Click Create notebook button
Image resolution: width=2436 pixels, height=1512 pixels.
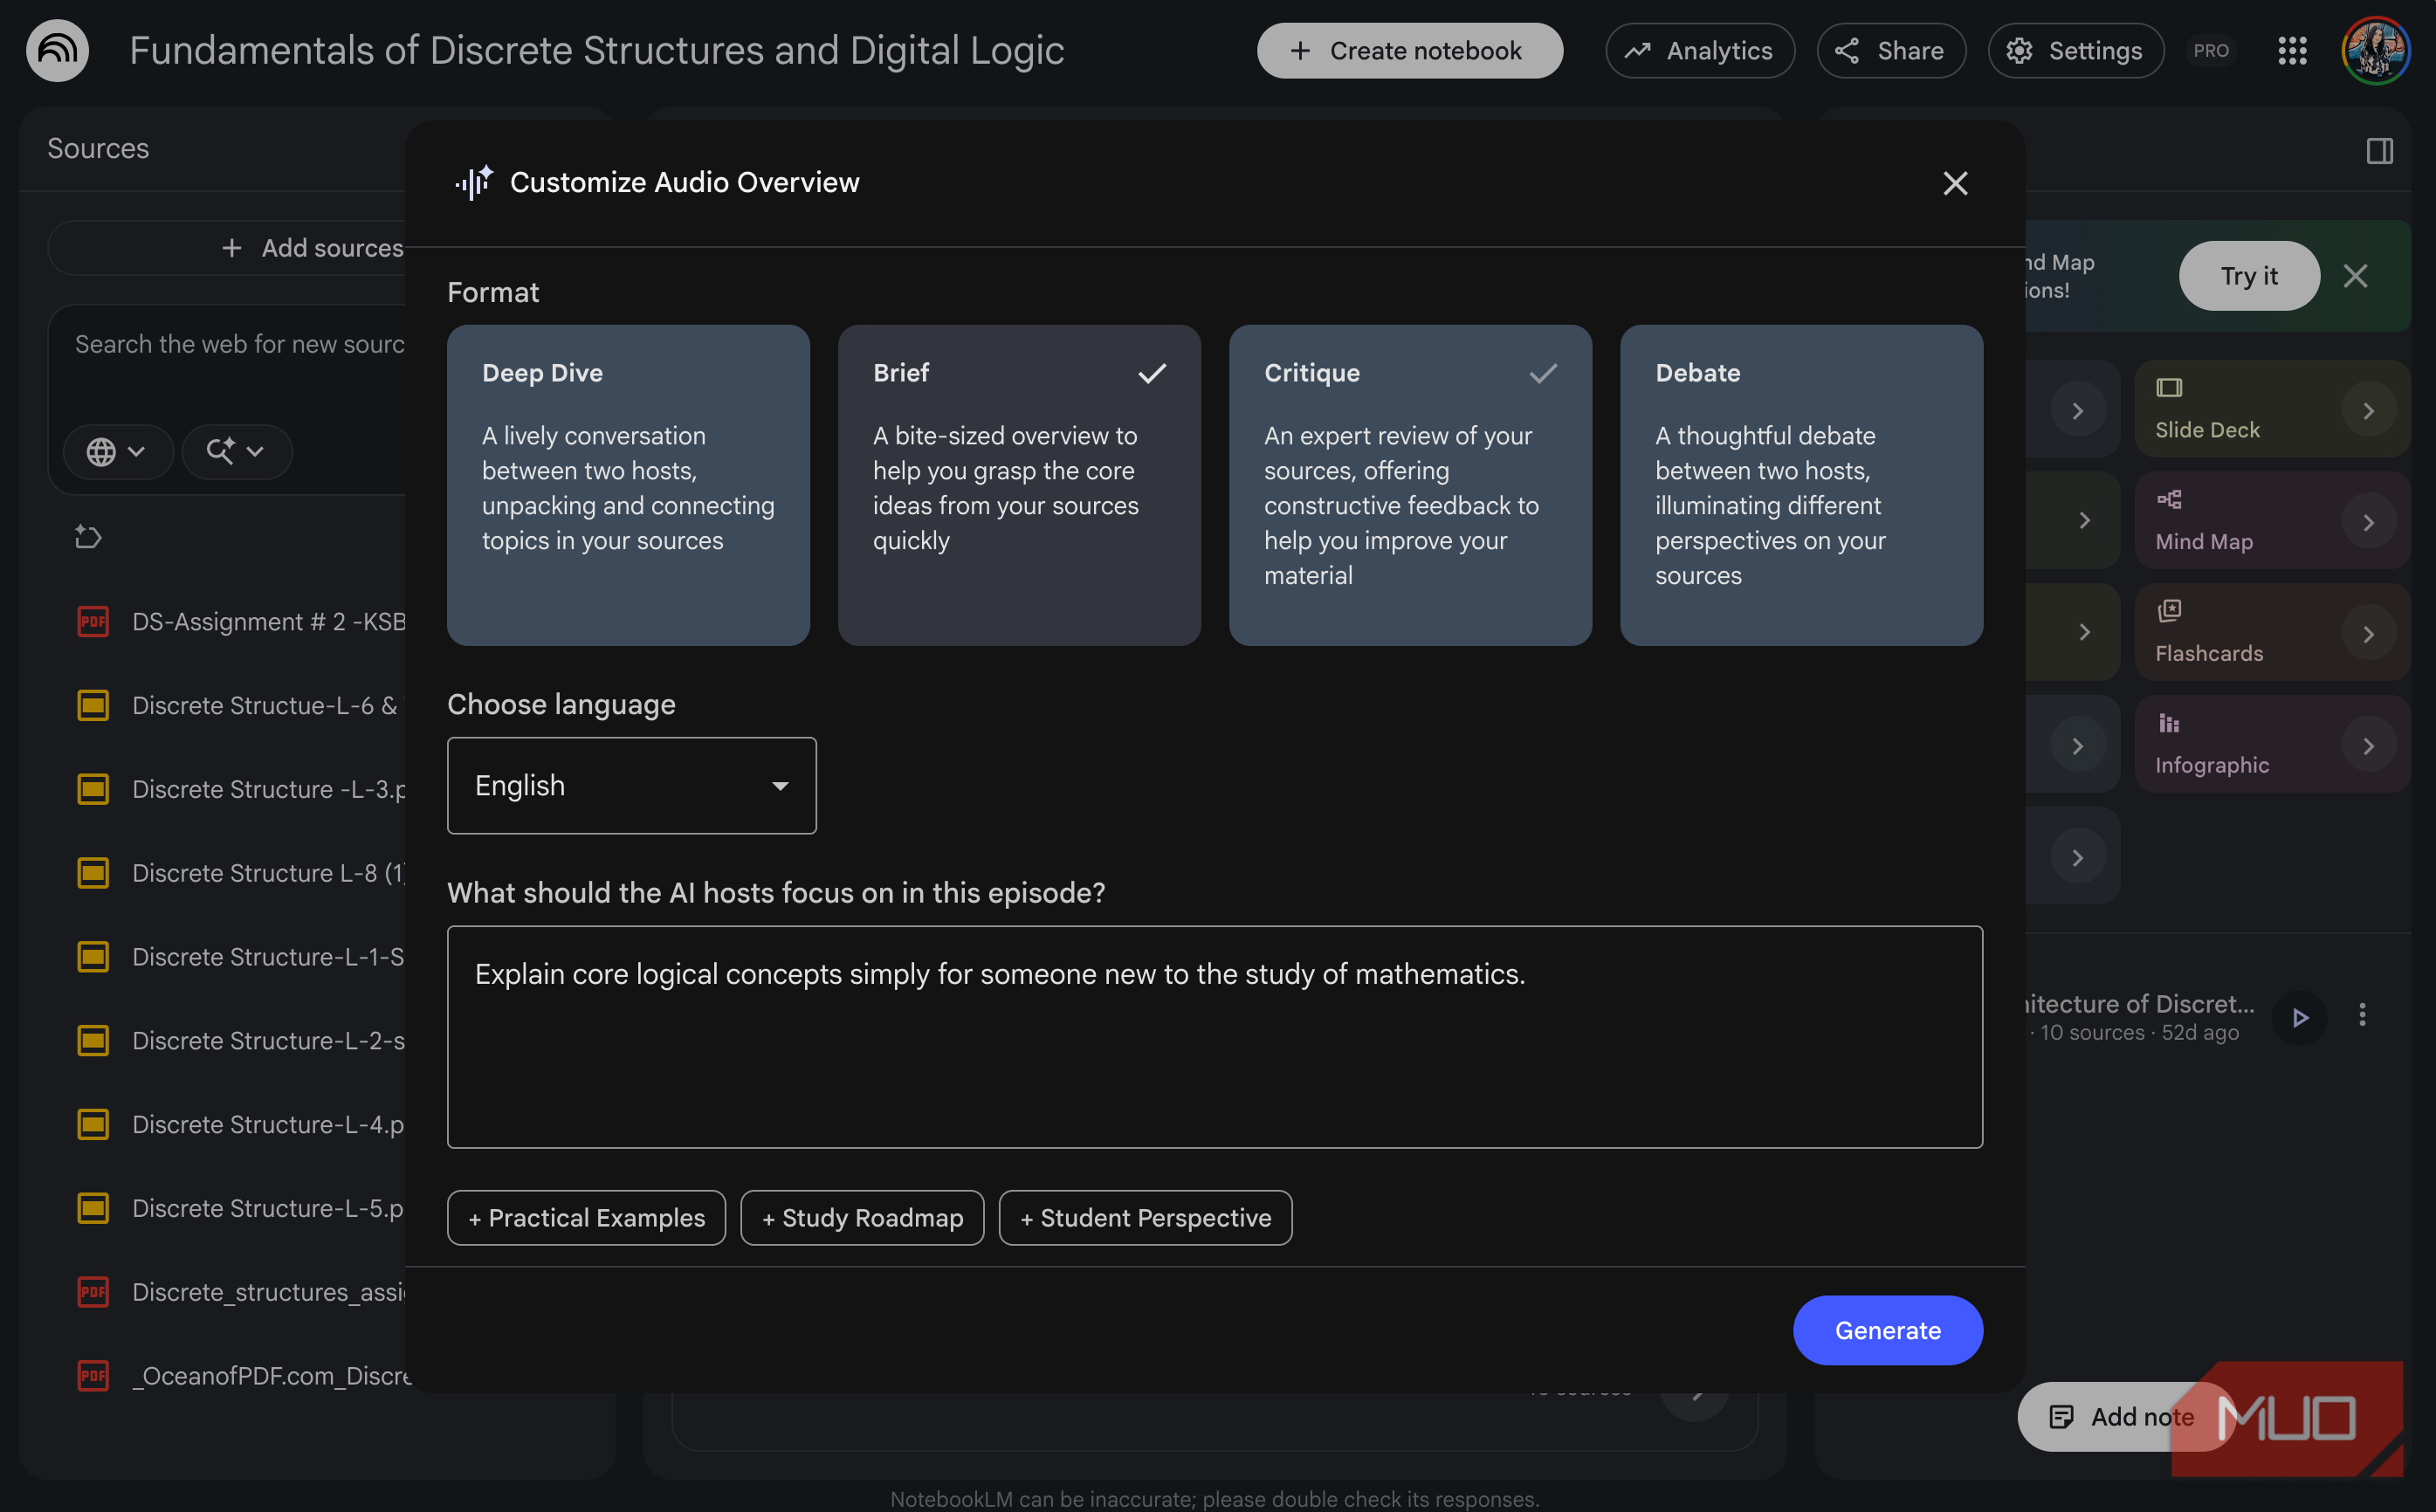[x=1409, y=51]
